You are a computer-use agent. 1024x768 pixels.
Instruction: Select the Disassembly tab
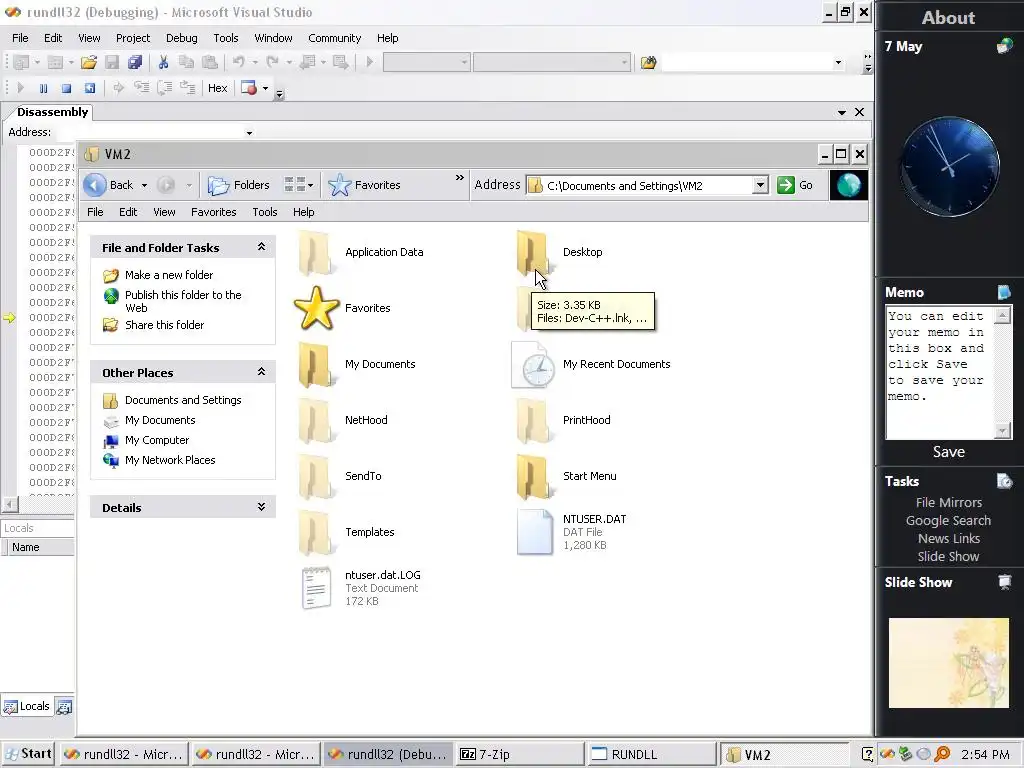click(52, 112)
